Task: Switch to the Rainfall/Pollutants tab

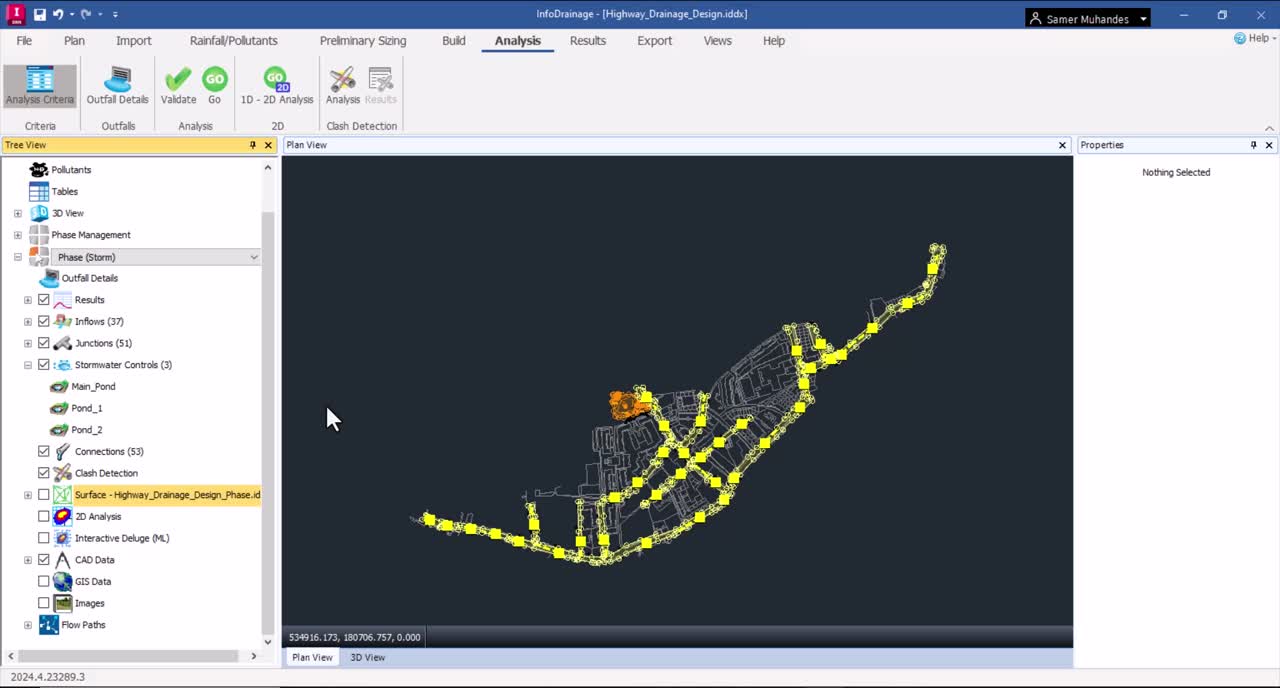Action: point(234,41)
